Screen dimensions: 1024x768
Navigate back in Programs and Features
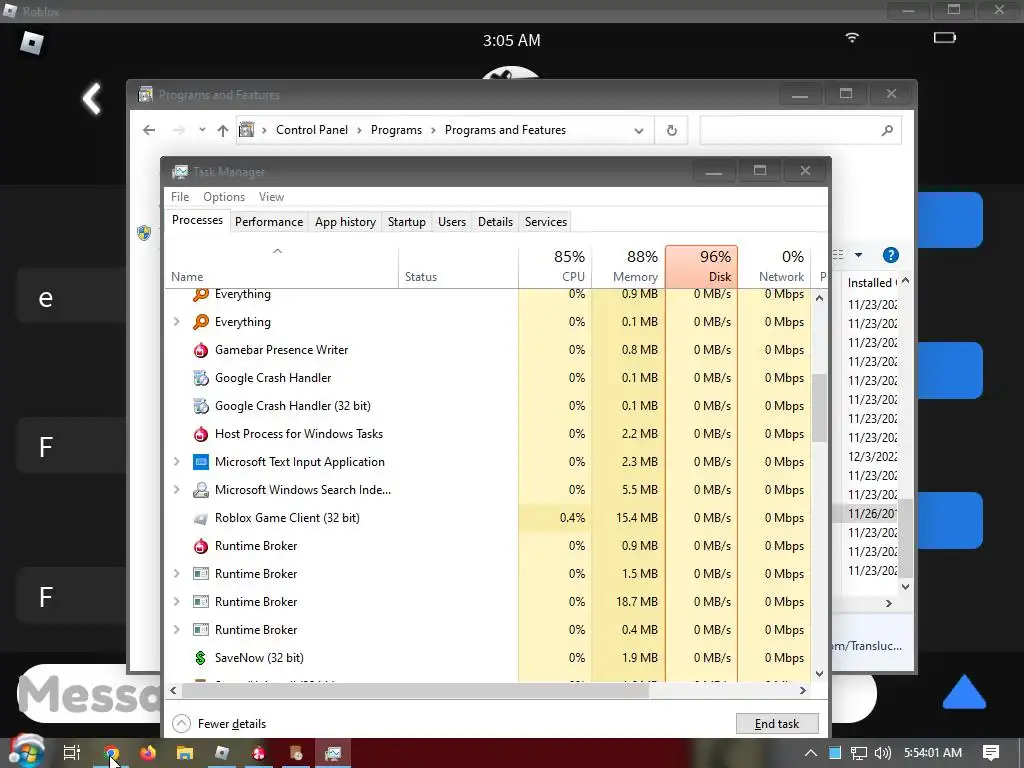point(149,130)
